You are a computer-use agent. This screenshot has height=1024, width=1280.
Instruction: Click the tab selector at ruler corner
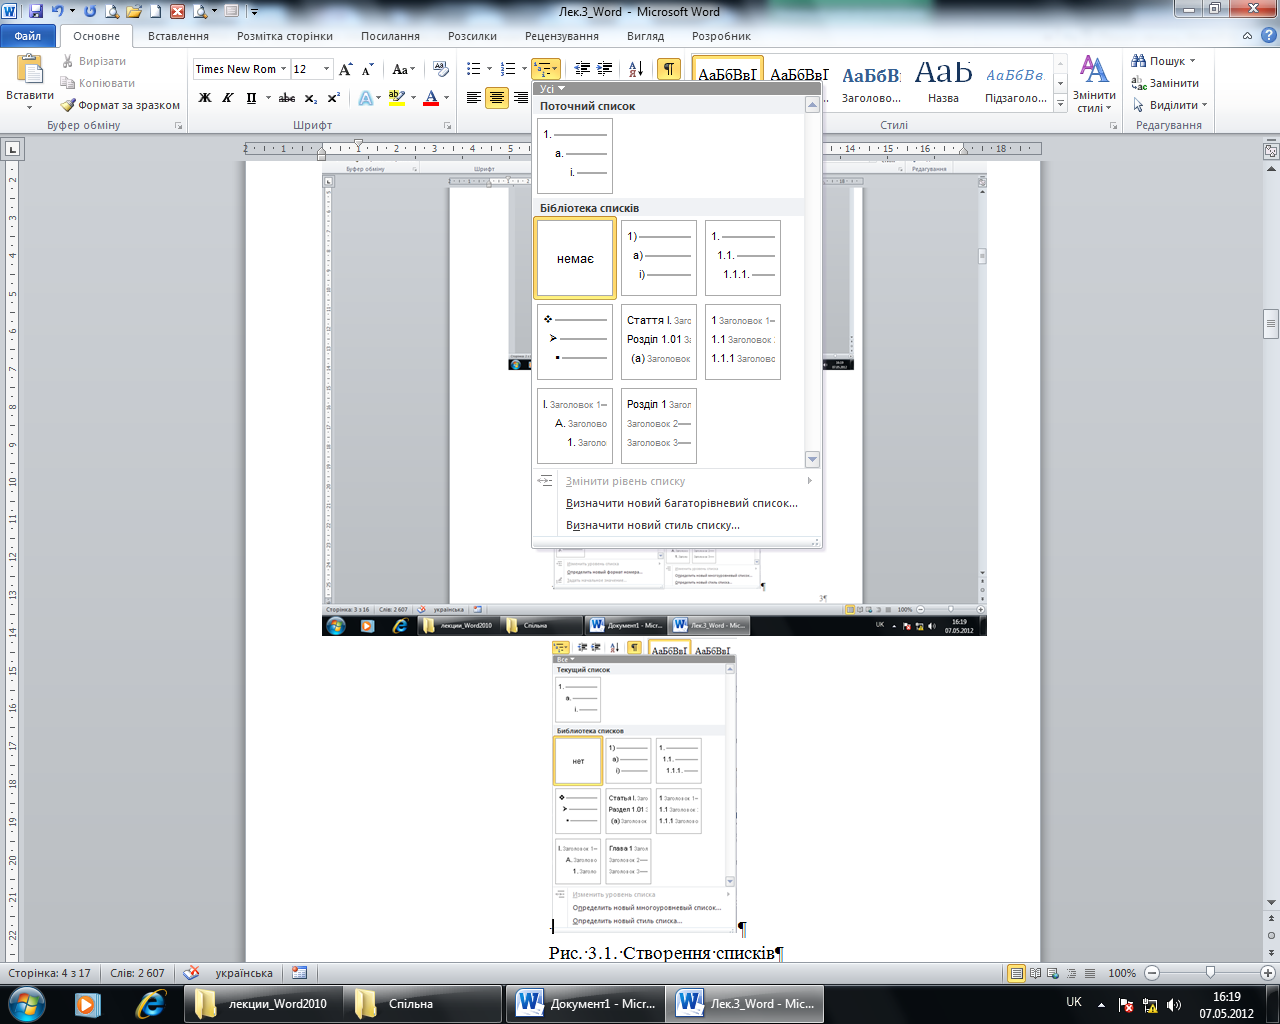[12, 149]
